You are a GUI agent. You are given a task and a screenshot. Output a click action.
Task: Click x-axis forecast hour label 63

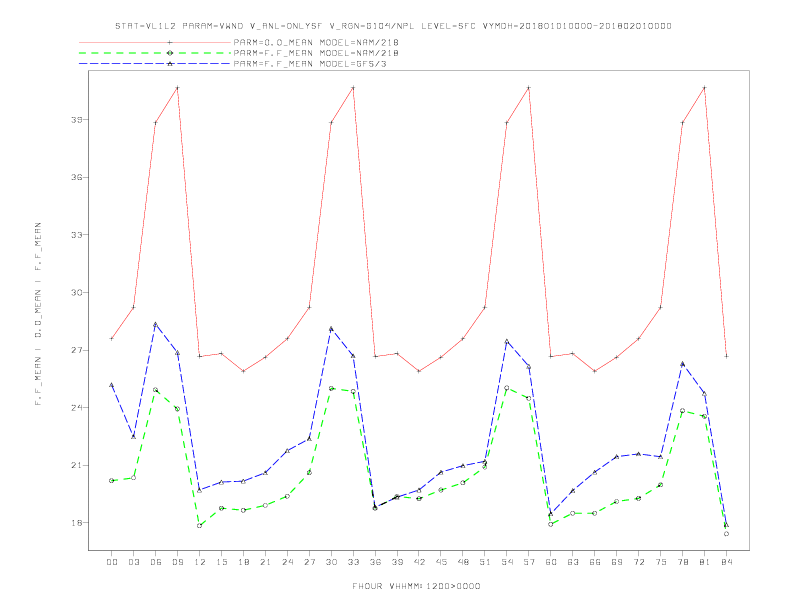click(573, 562)
